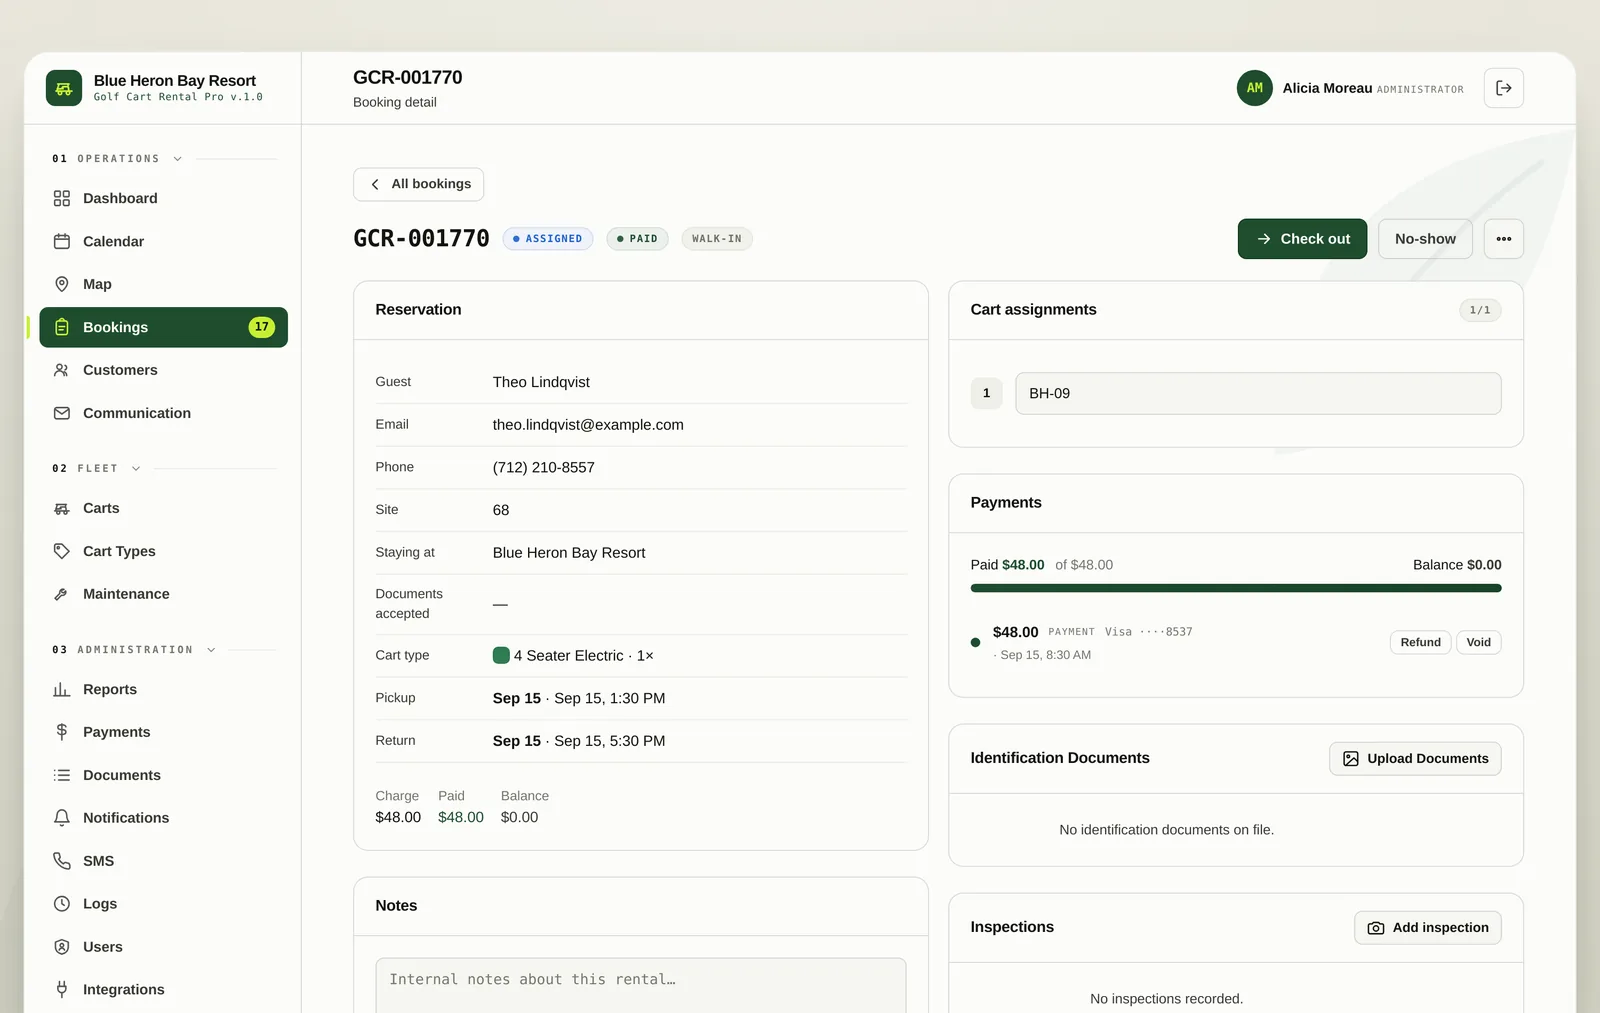Click the WALK-IN badge
This screenshot has width=1600, height=1013.
tap(717, 239)
